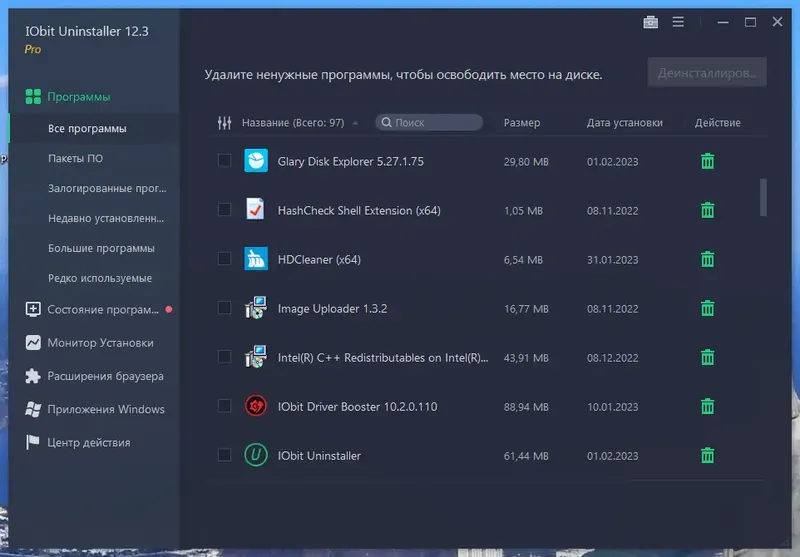Click the Программы sidebar heading
Image resolution: width=800 pixels, height=557 pixels.
tap(79, 96)
